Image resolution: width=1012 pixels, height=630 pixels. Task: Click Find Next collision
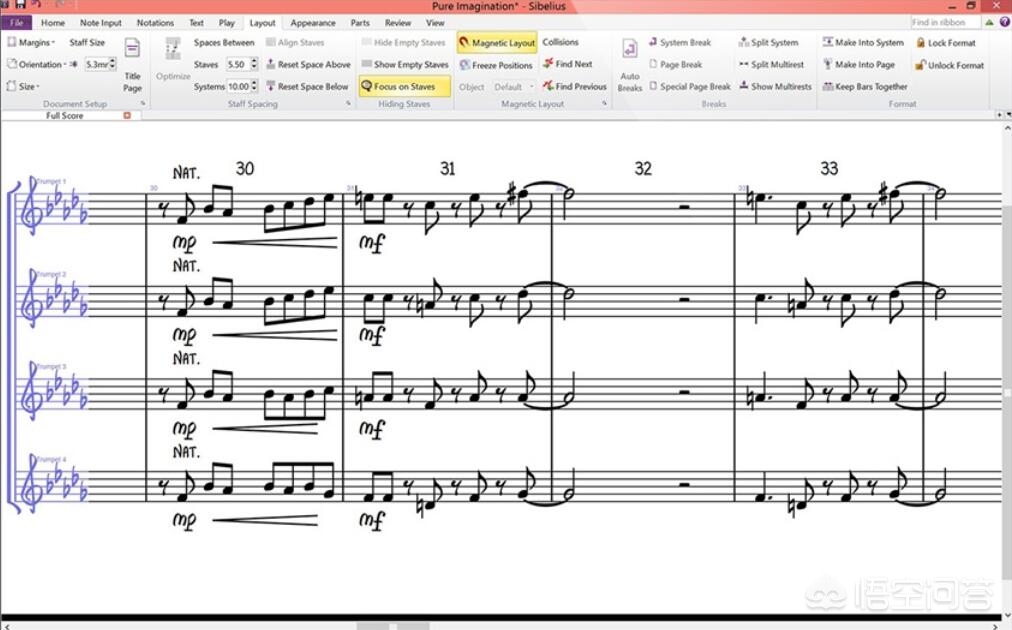point(567,64)
